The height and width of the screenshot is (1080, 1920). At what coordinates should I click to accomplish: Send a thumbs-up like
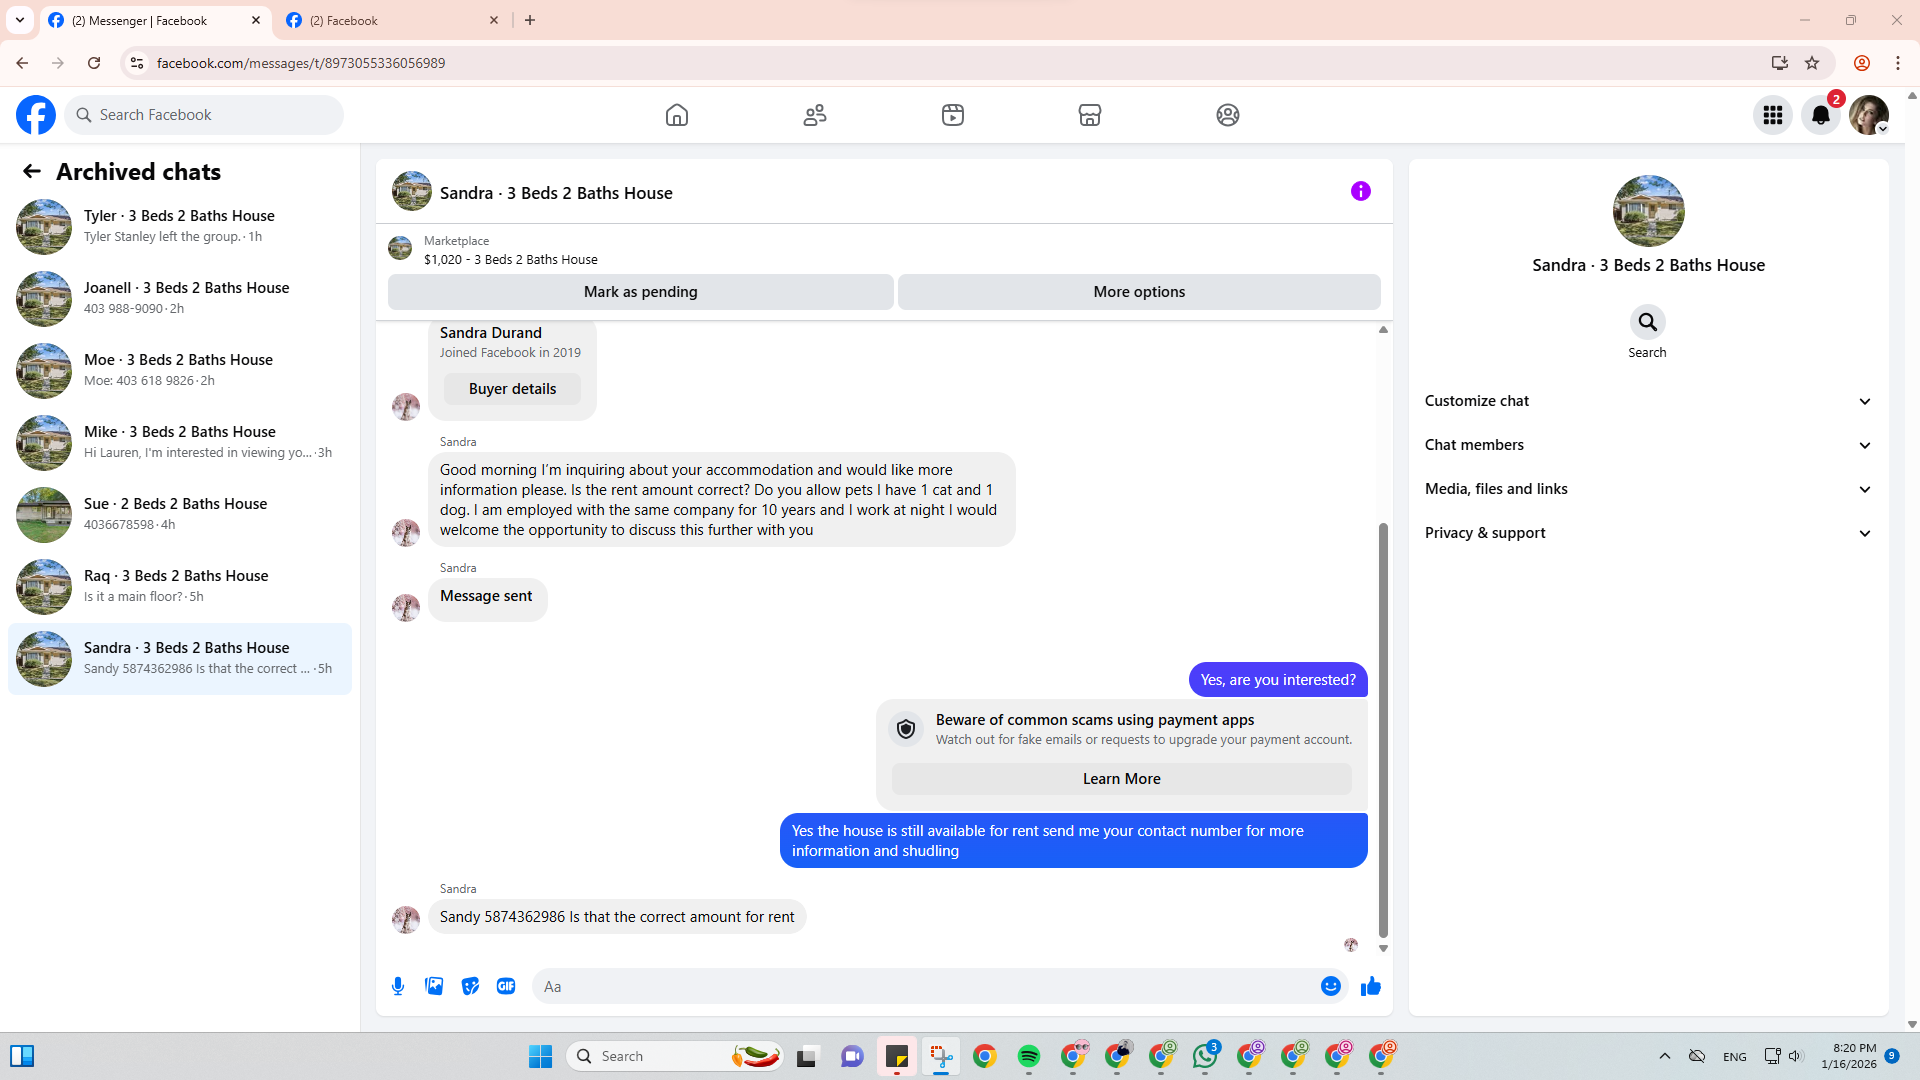click(x=1370, y=986)
